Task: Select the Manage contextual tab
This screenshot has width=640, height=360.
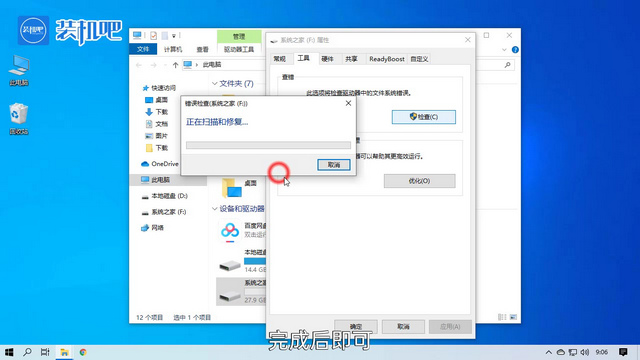Action: 239,36
